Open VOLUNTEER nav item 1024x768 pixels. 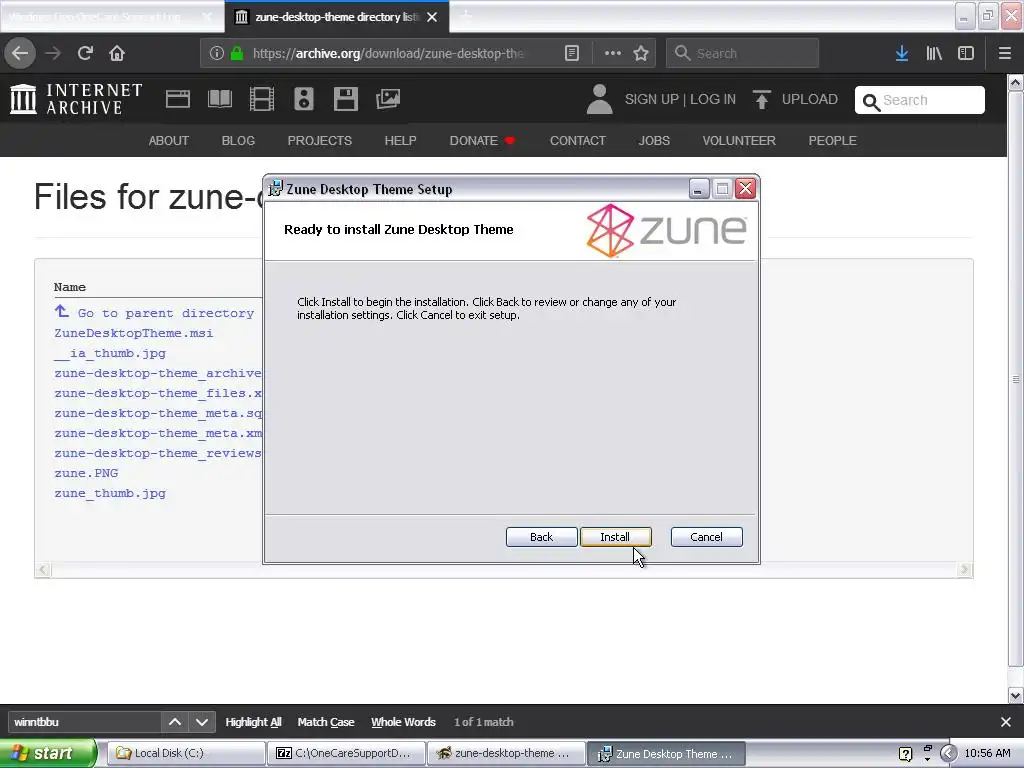click(x=739, y=140)
